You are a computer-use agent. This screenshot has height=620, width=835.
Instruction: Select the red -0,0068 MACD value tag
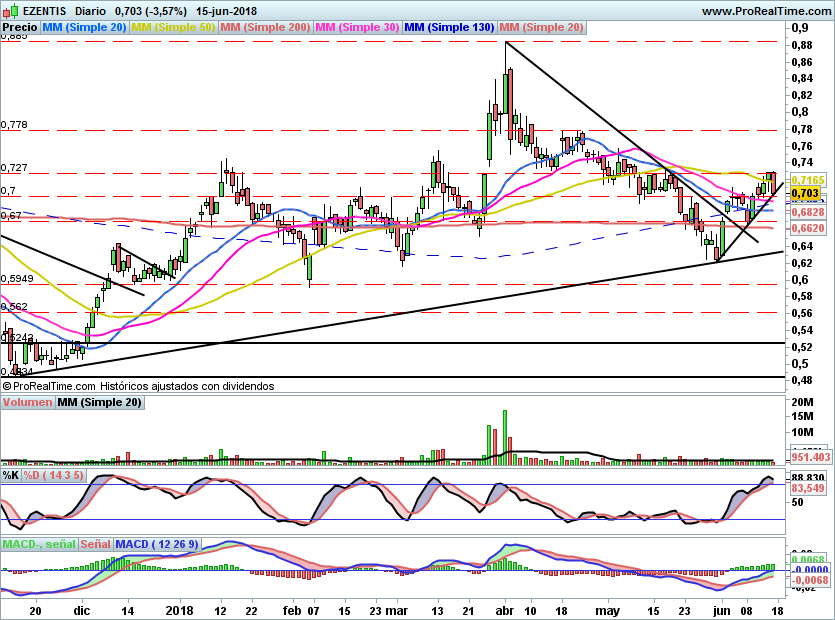(809, 580)
